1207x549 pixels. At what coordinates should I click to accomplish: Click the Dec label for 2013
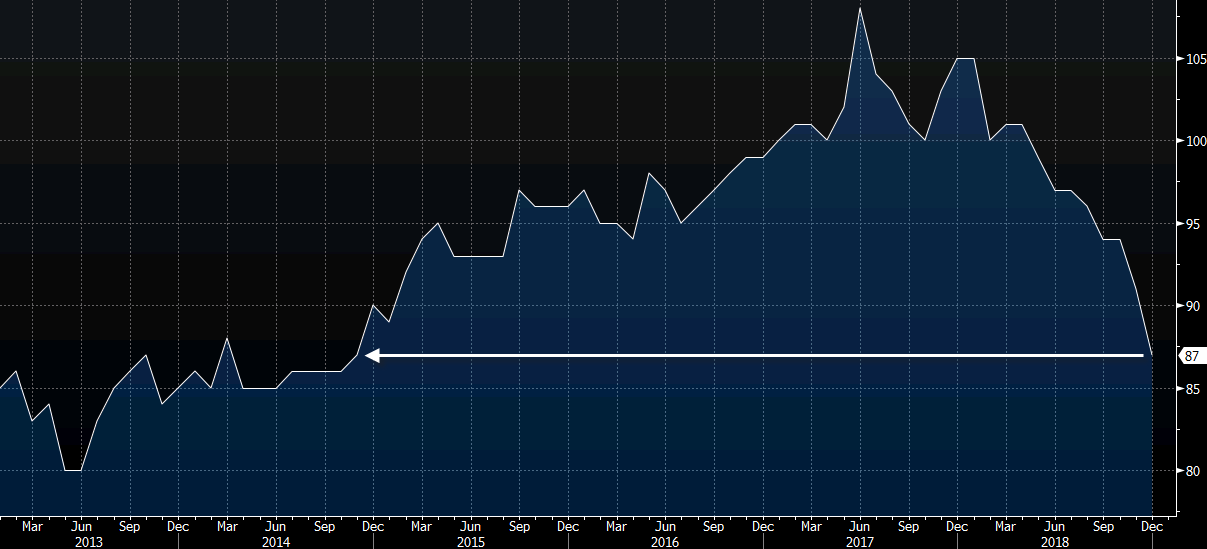[x=178, y=526]
